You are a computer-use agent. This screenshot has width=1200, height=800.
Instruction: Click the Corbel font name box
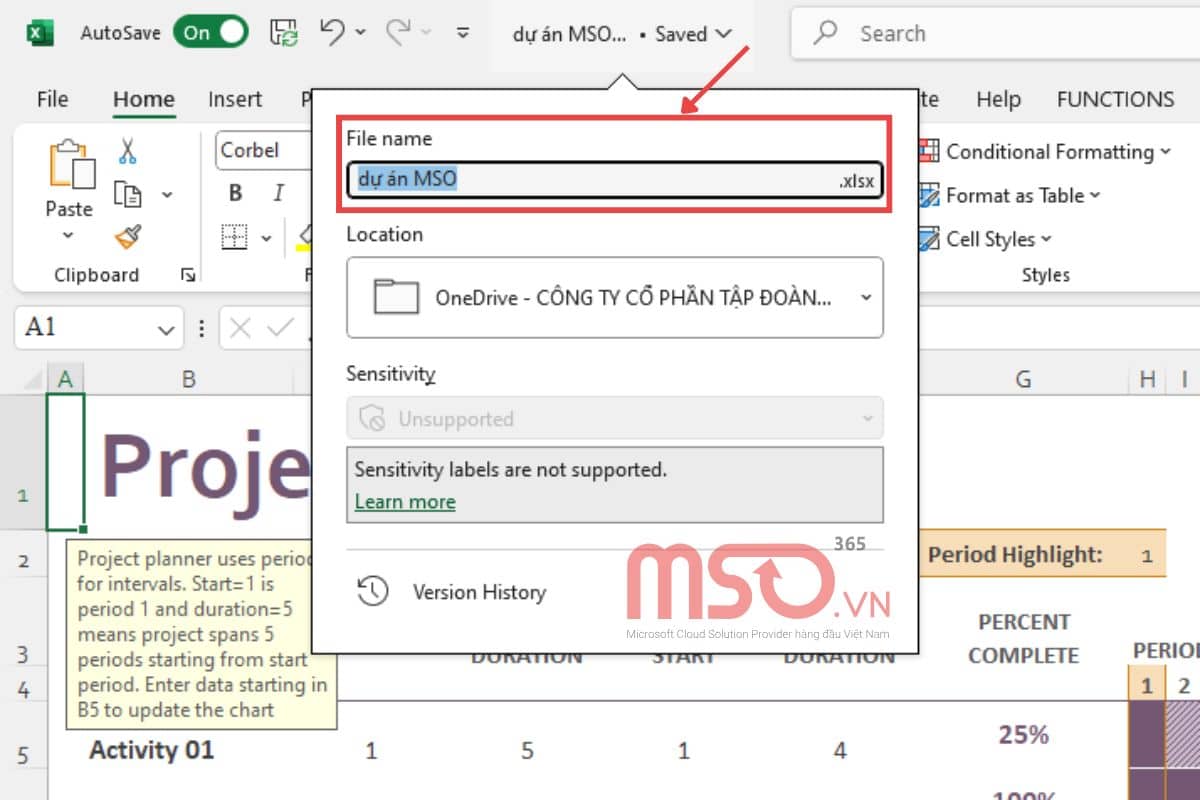tap(264, 150)
